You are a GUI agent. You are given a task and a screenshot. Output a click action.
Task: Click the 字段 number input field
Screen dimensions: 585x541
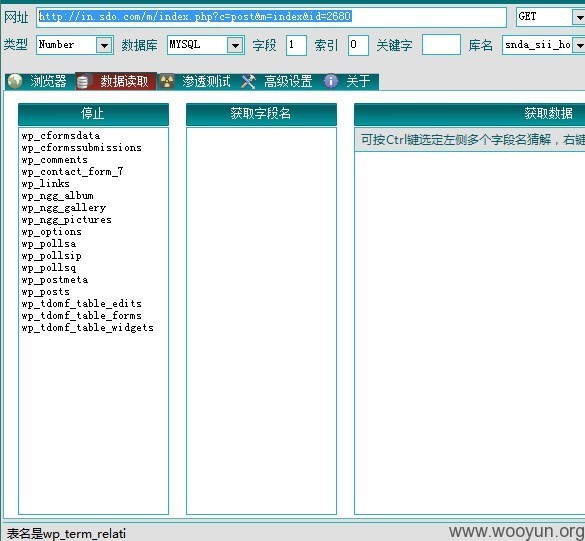coord(296,45)
